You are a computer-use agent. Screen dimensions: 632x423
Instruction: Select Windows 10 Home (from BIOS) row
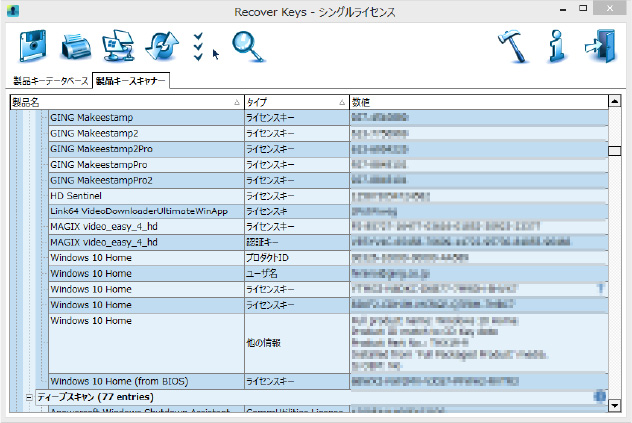point(328,381)
